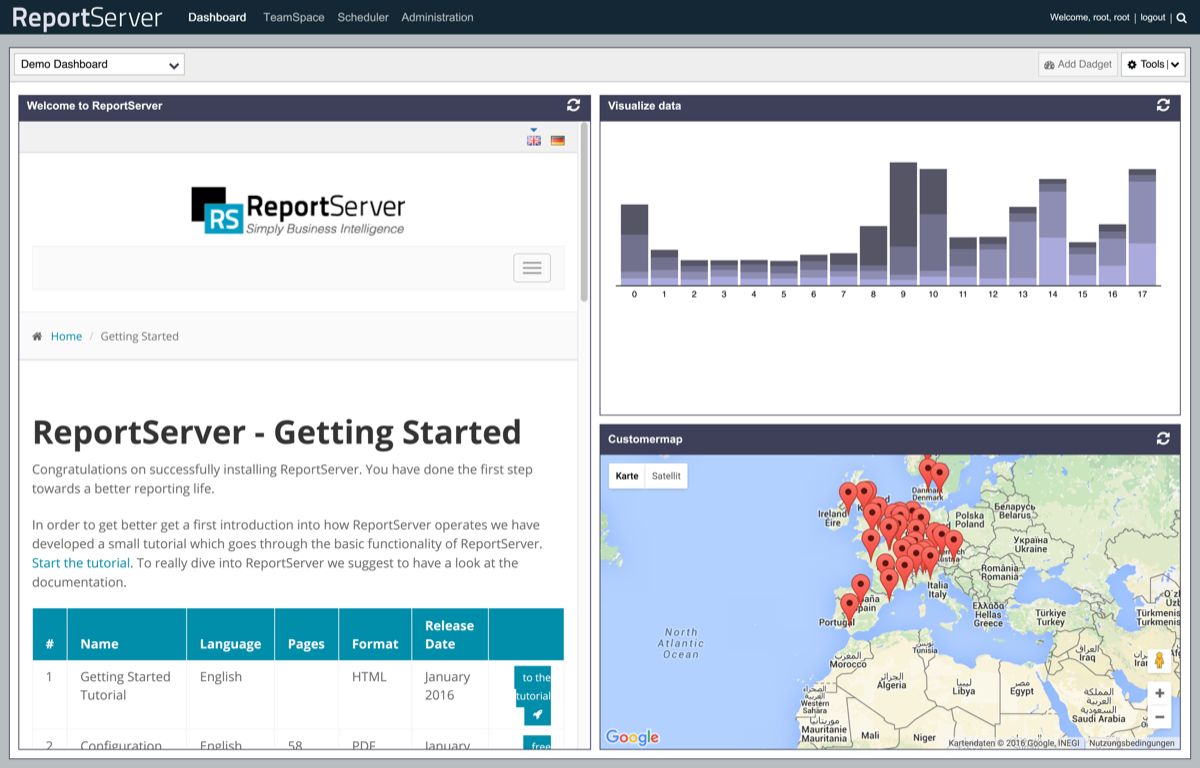
Task: Click the rocket icon in the tutorial button
Action: coord(538,714)
